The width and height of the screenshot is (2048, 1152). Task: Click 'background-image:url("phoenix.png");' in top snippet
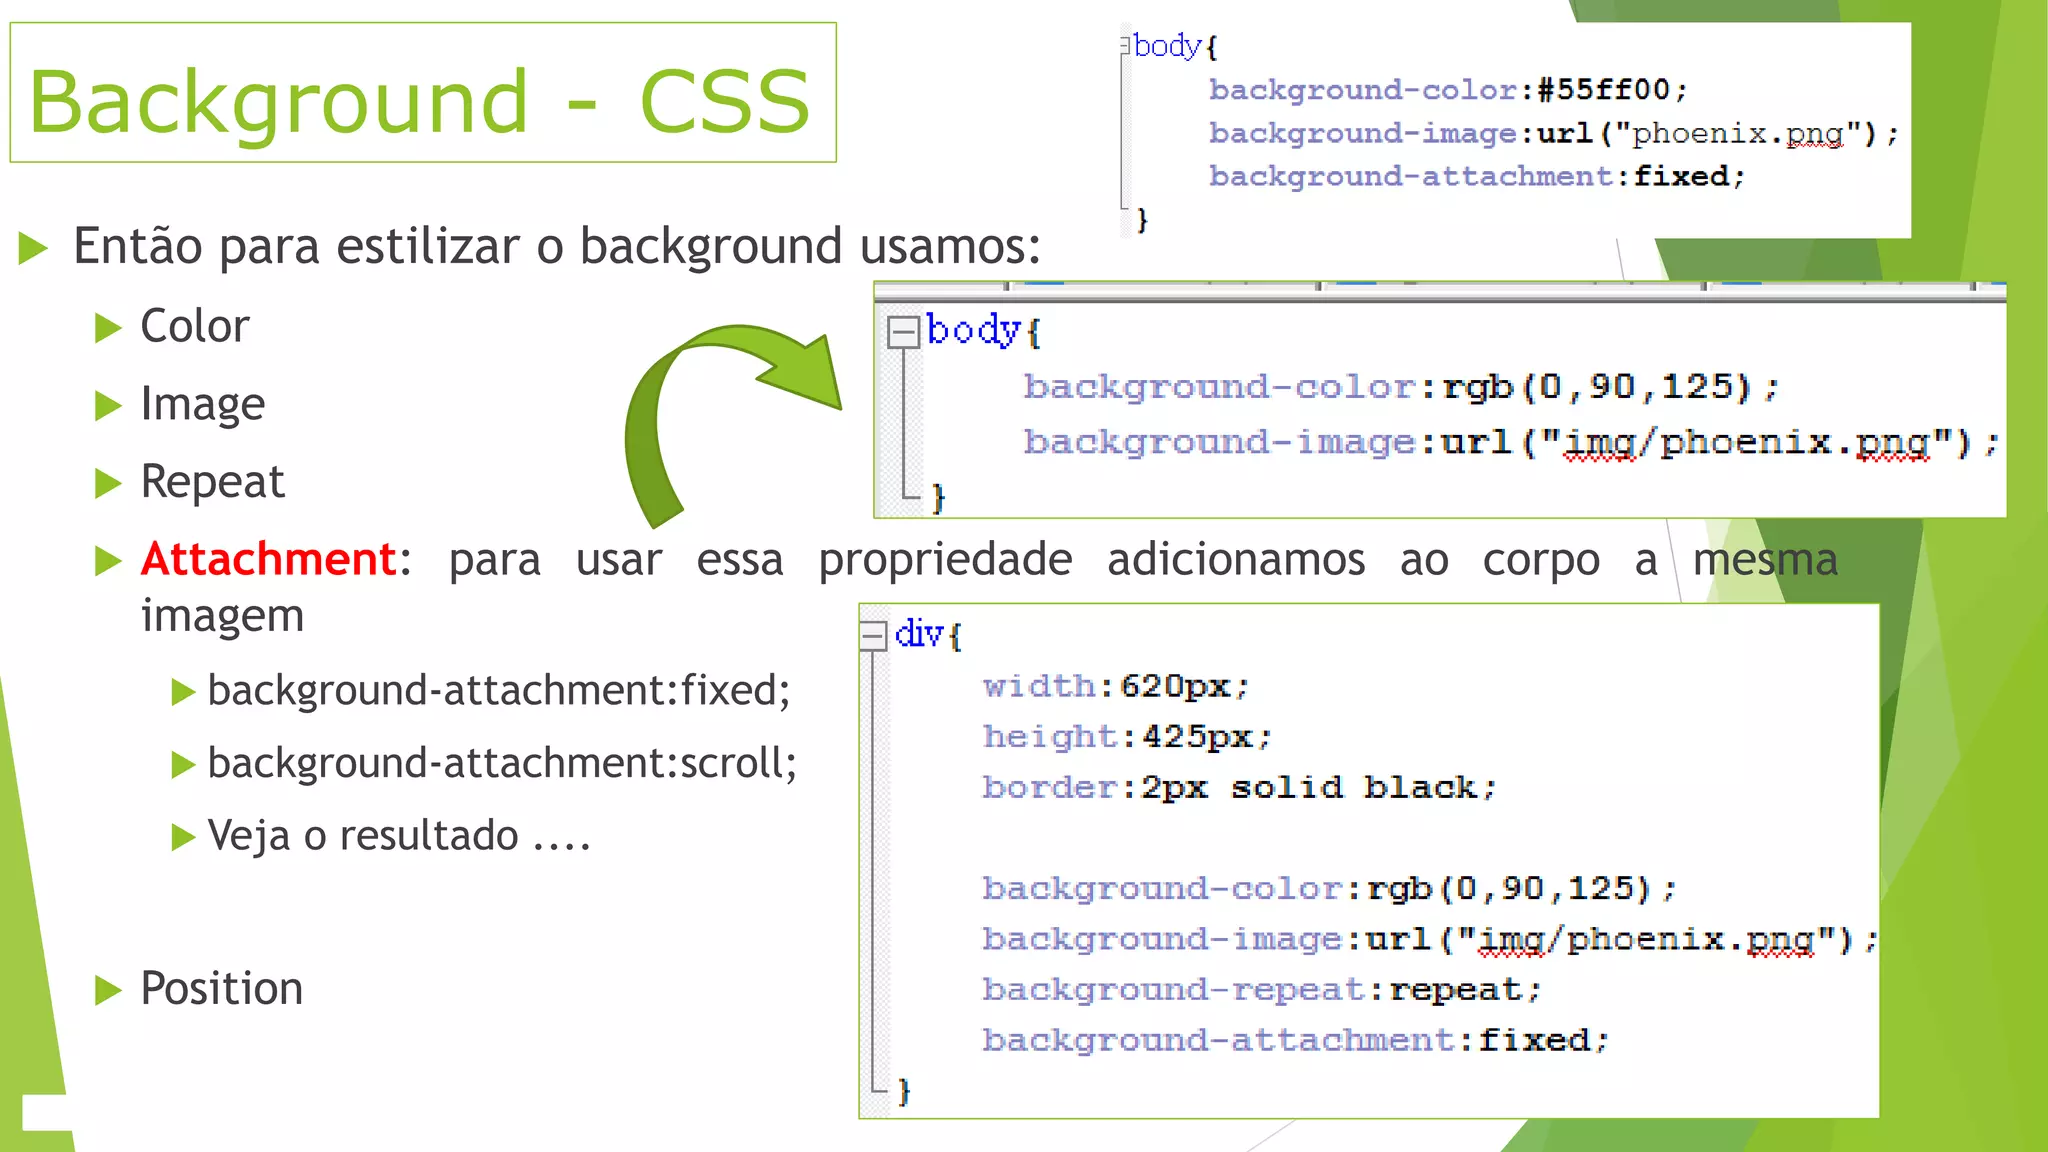pos(1553,133)
